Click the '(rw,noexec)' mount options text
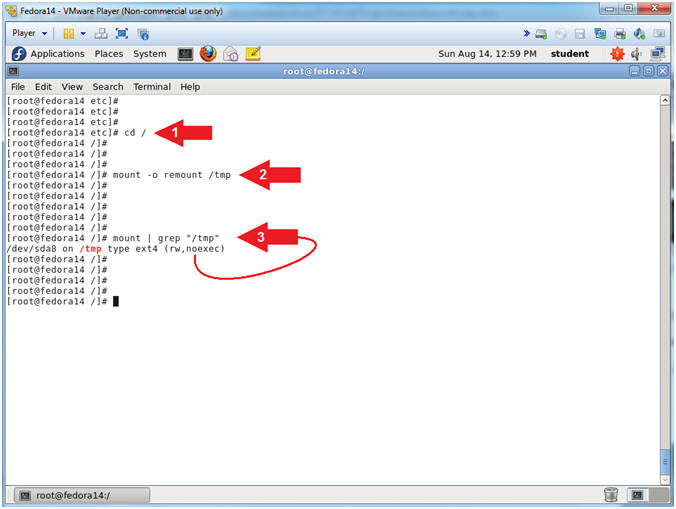 pyautogui.click(x=194, y=249)
